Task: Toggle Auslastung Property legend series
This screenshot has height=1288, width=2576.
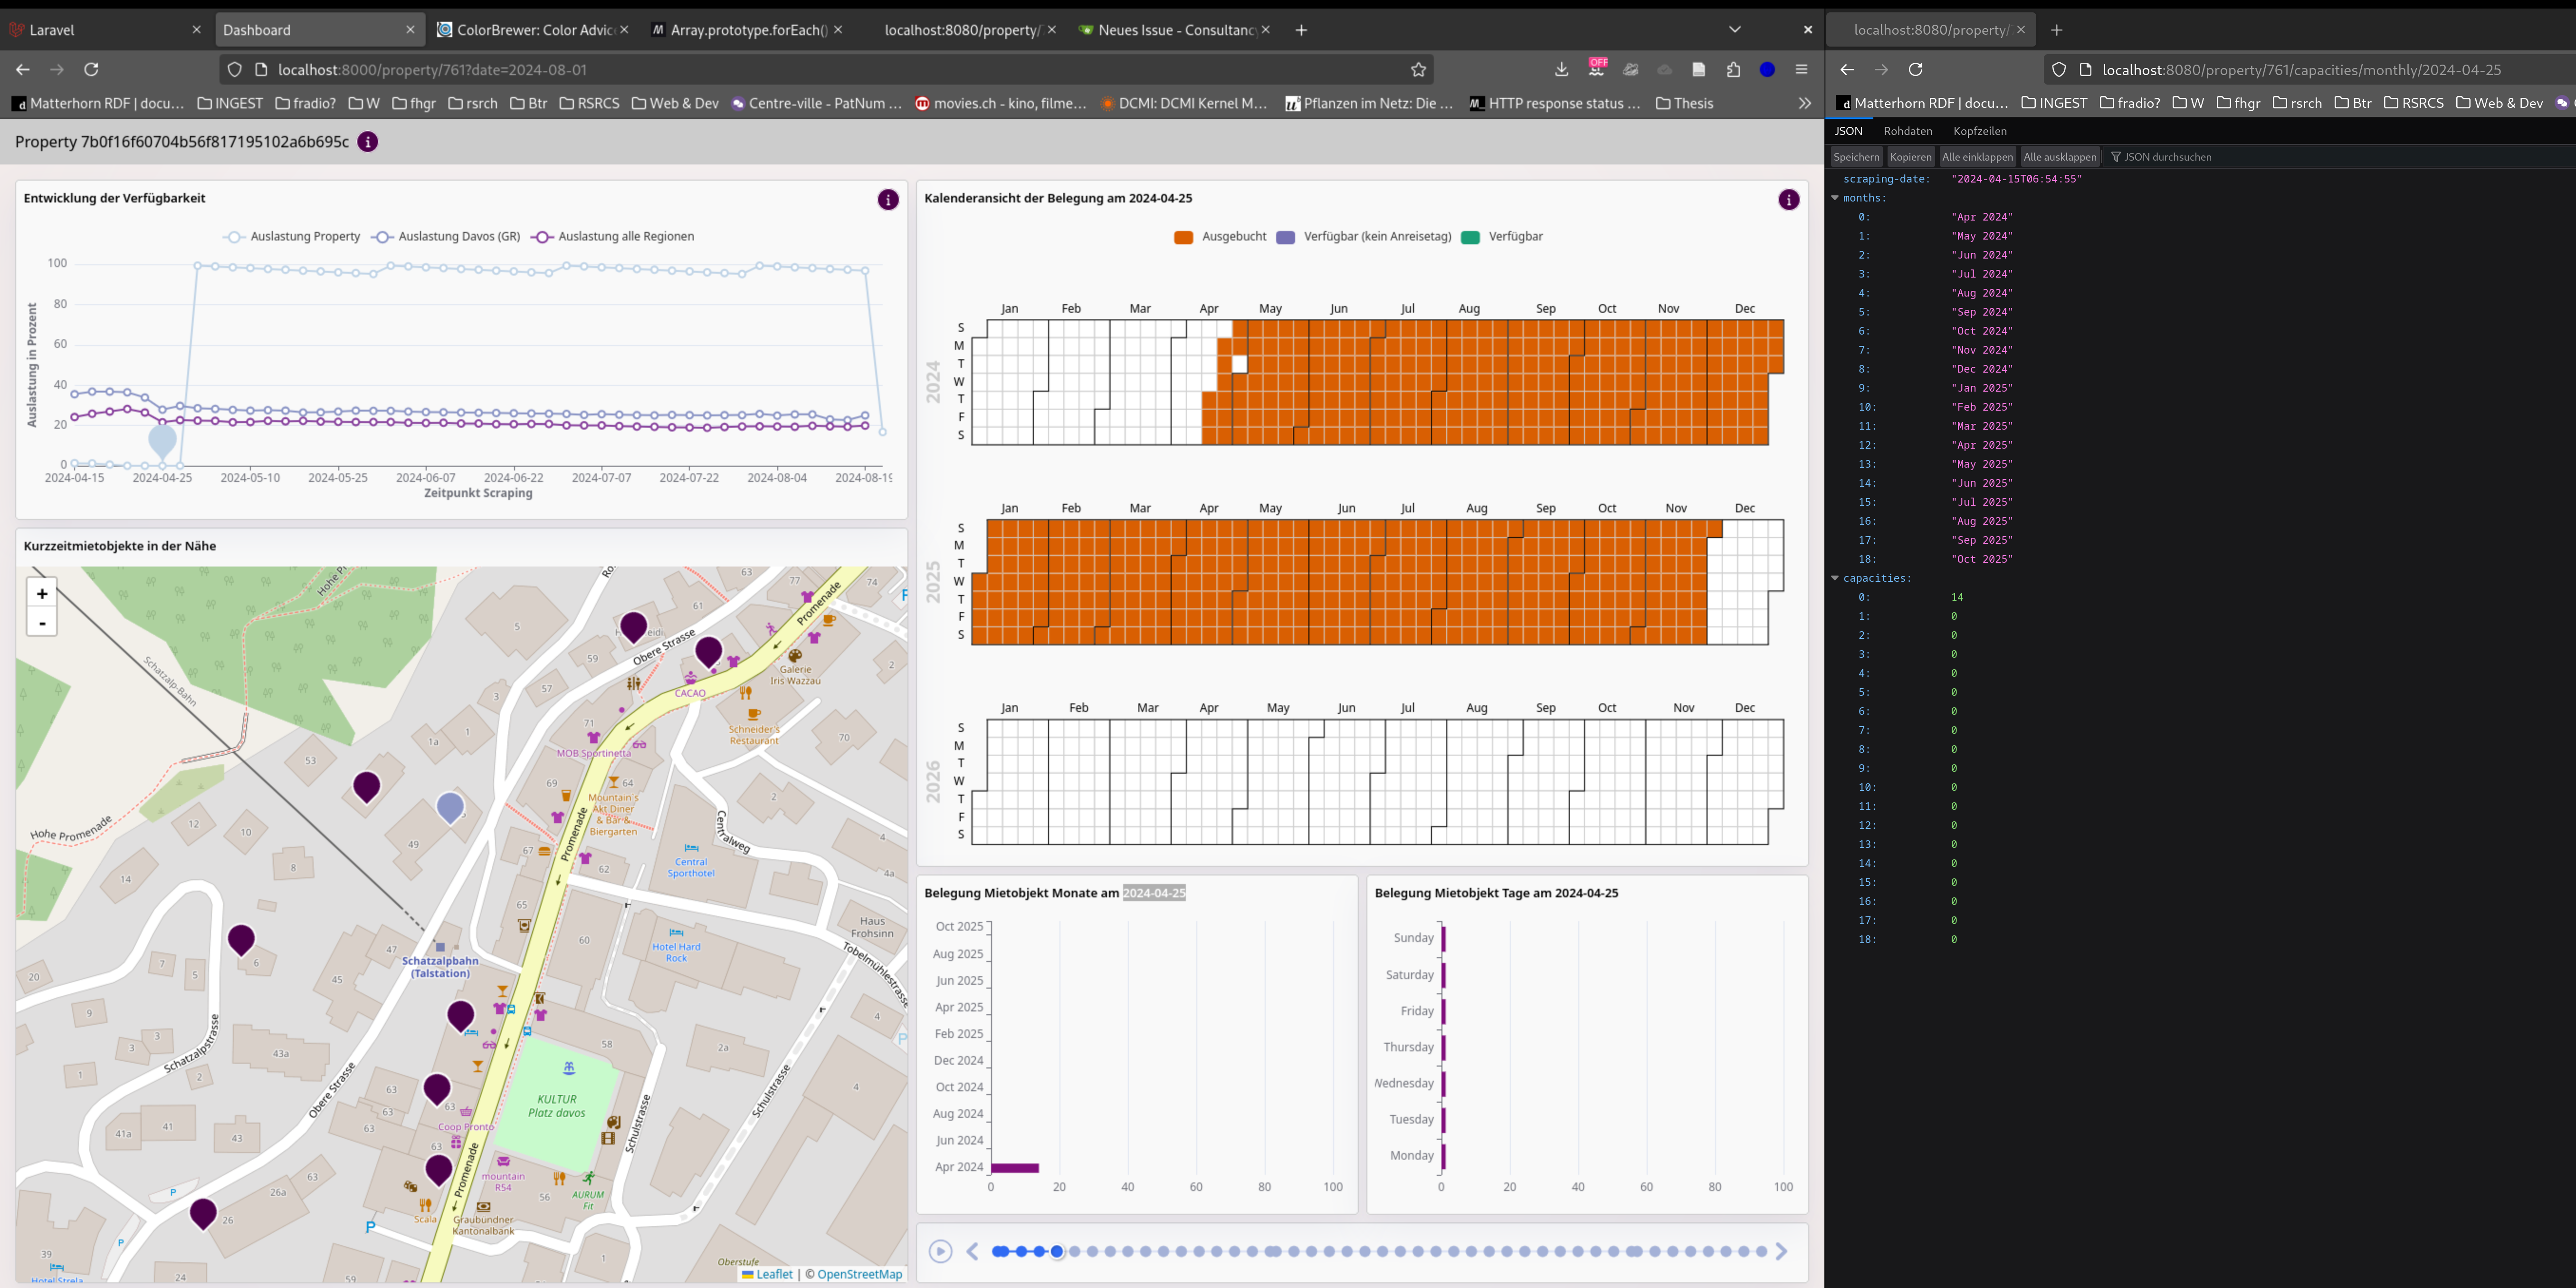Action: [292, 237]
